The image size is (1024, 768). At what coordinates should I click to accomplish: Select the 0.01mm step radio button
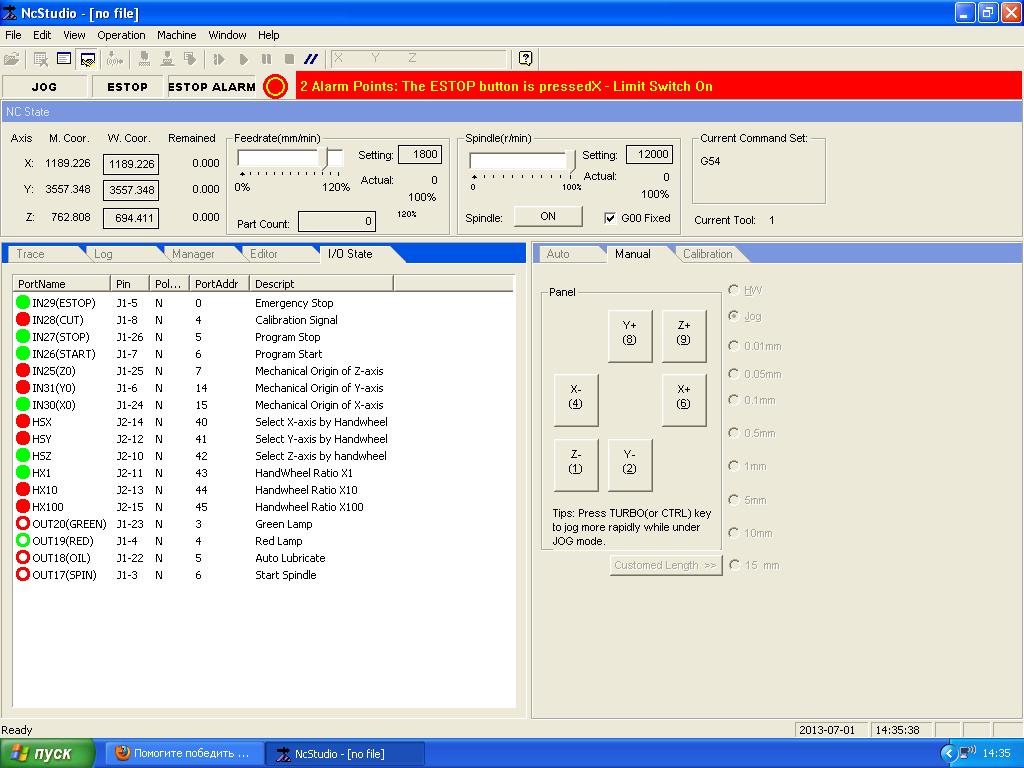pos(734,345)
